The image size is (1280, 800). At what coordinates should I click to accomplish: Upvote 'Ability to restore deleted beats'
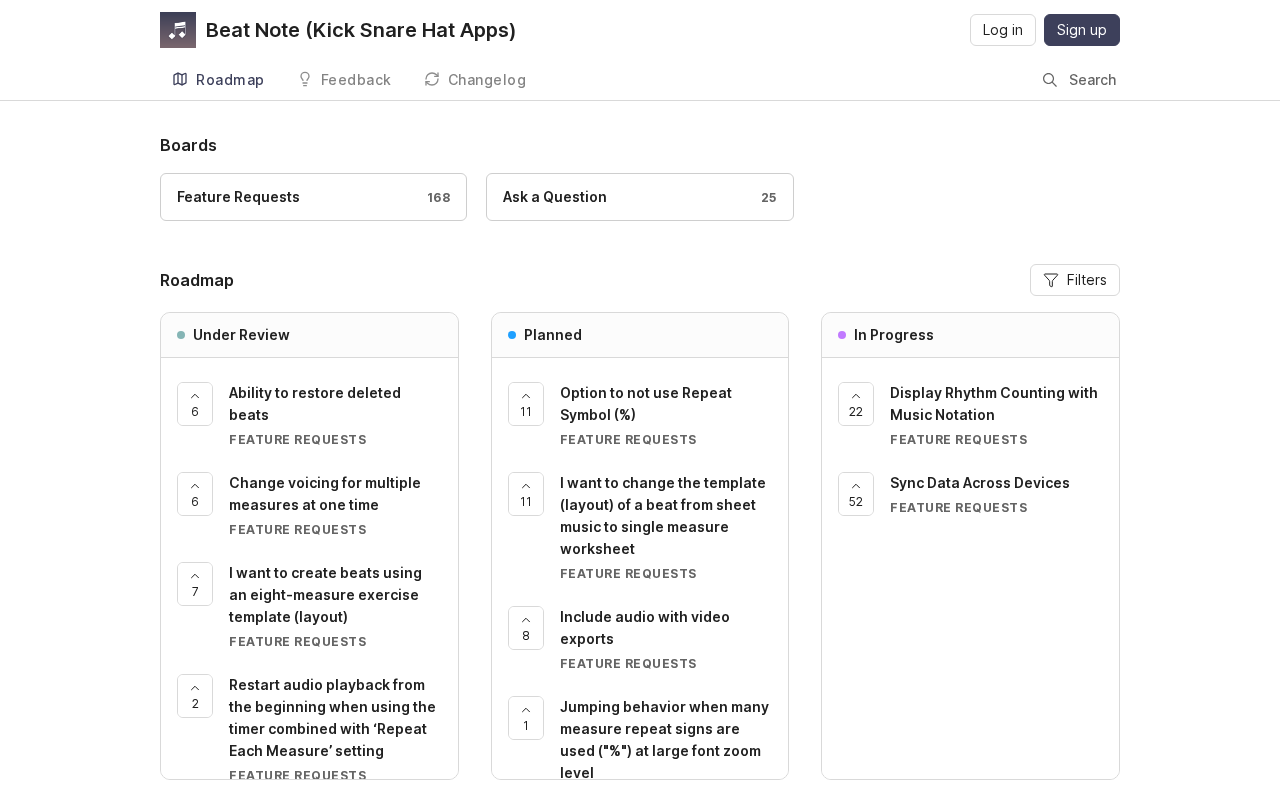pos(195,404)
